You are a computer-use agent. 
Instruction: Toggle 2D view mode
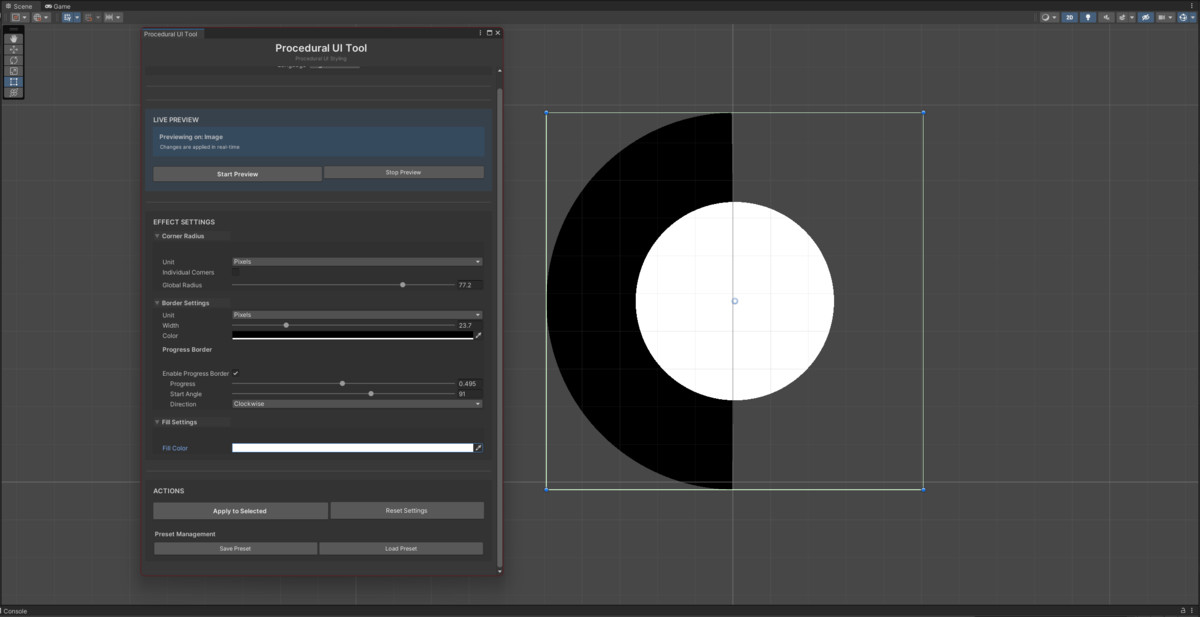point(1069,17)
